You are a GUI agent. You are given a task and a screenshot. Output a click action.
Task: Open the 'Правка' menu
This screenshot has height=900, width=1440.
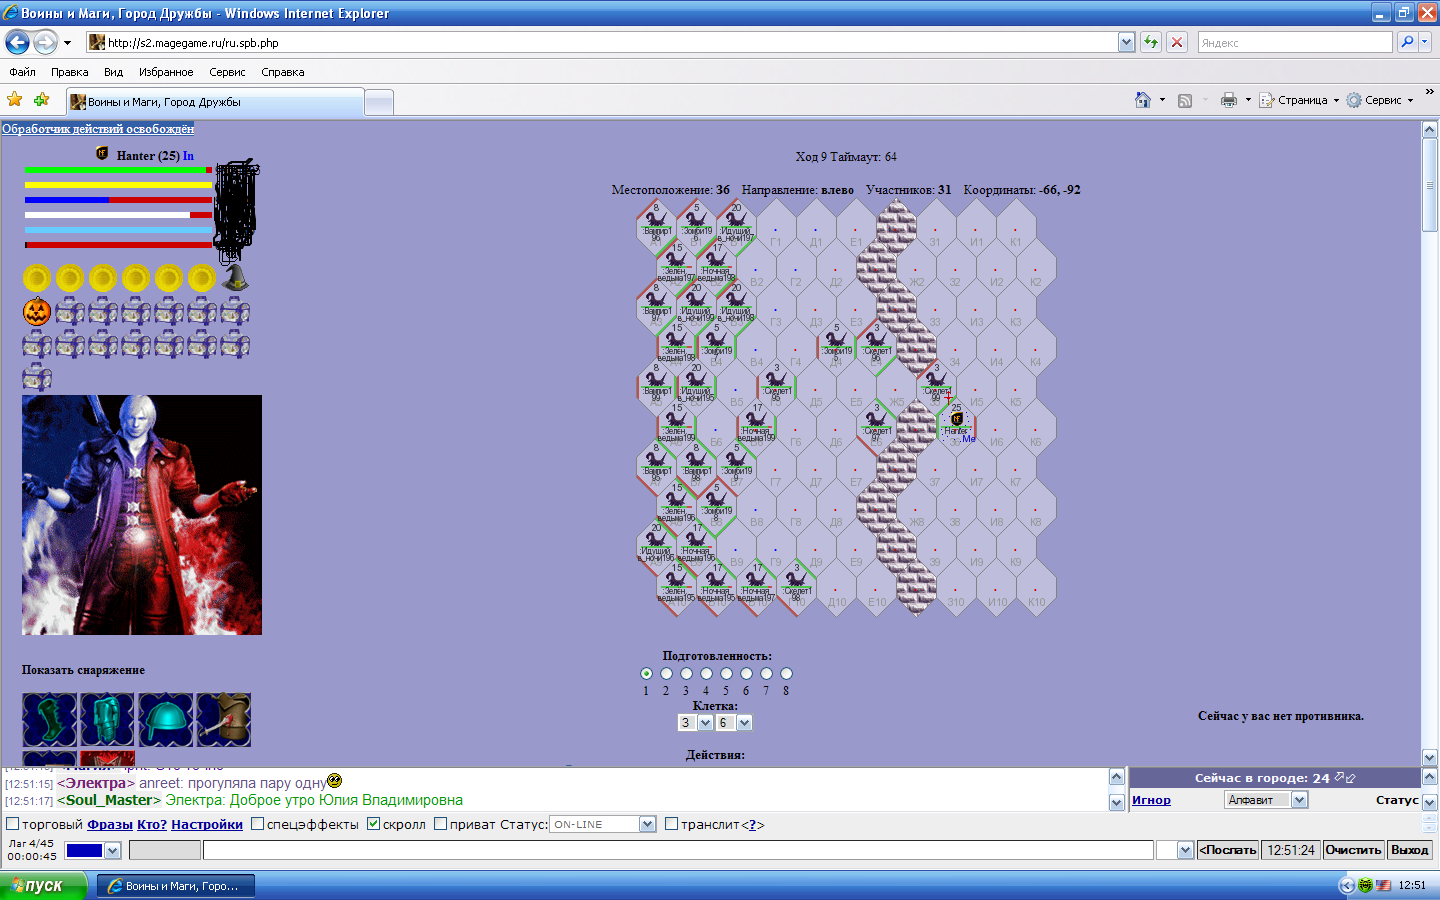click(x=69, y=72)
